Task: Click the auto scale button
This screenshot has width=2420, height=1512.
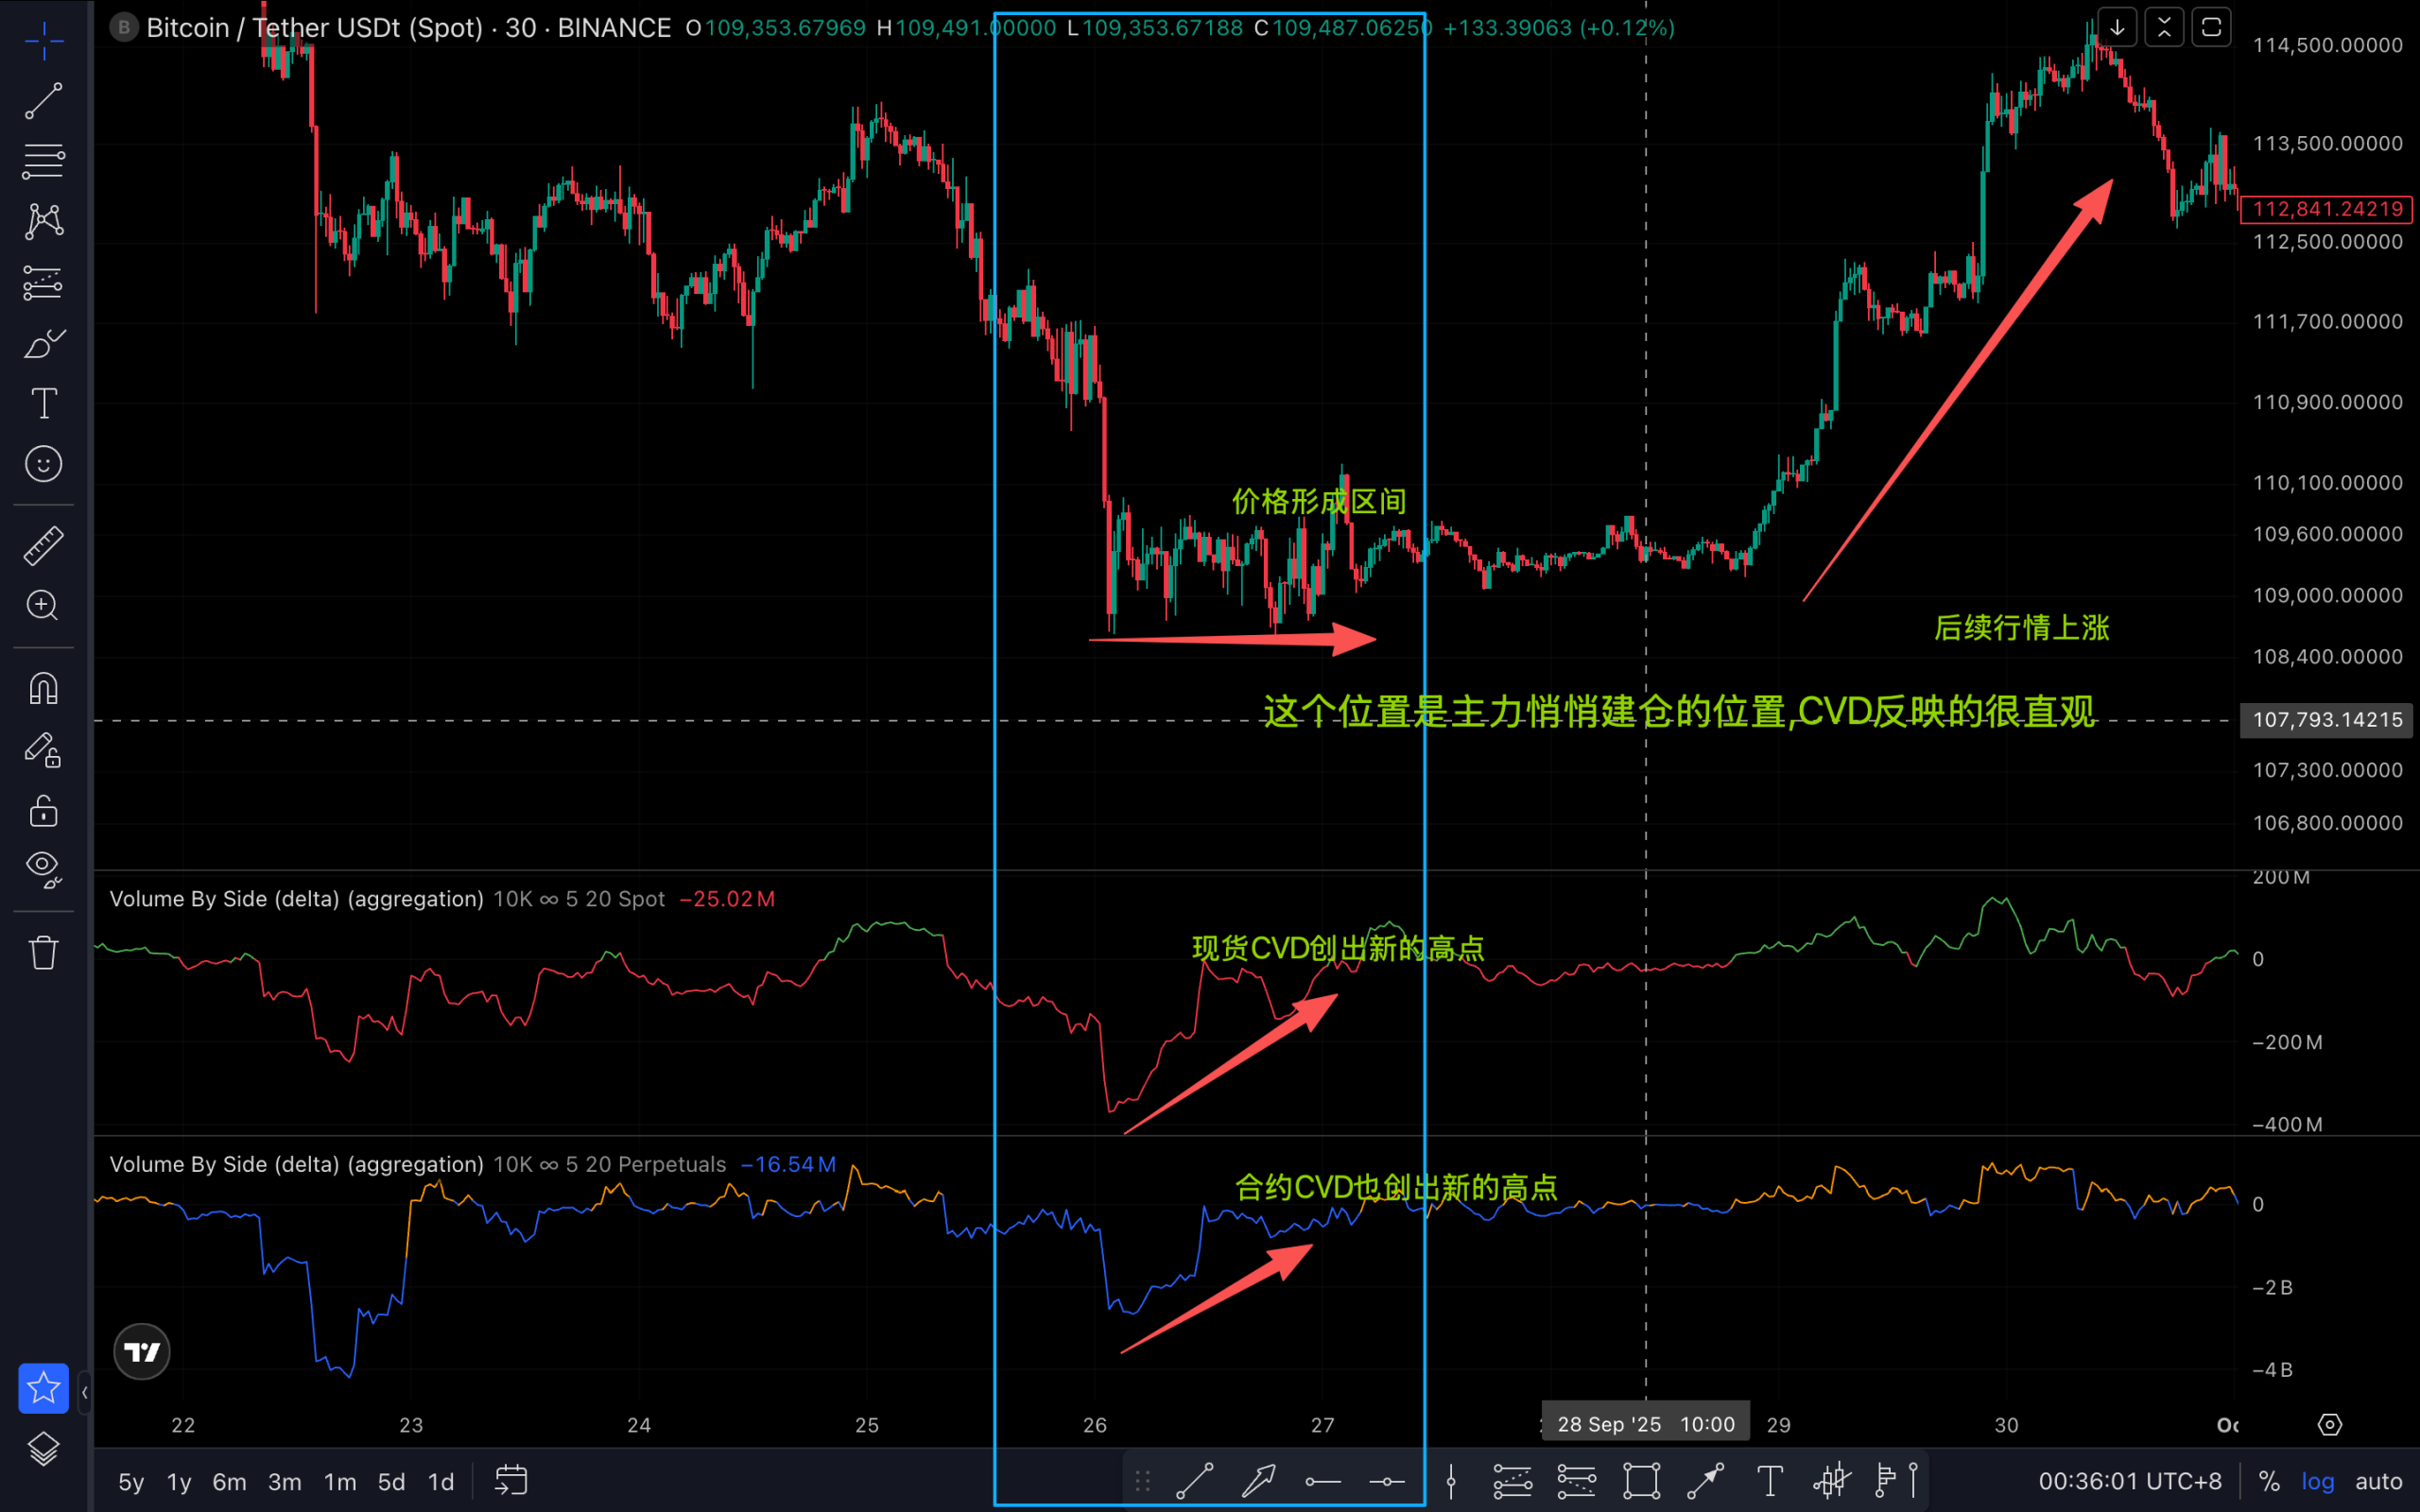Action: point(2378,1481)
